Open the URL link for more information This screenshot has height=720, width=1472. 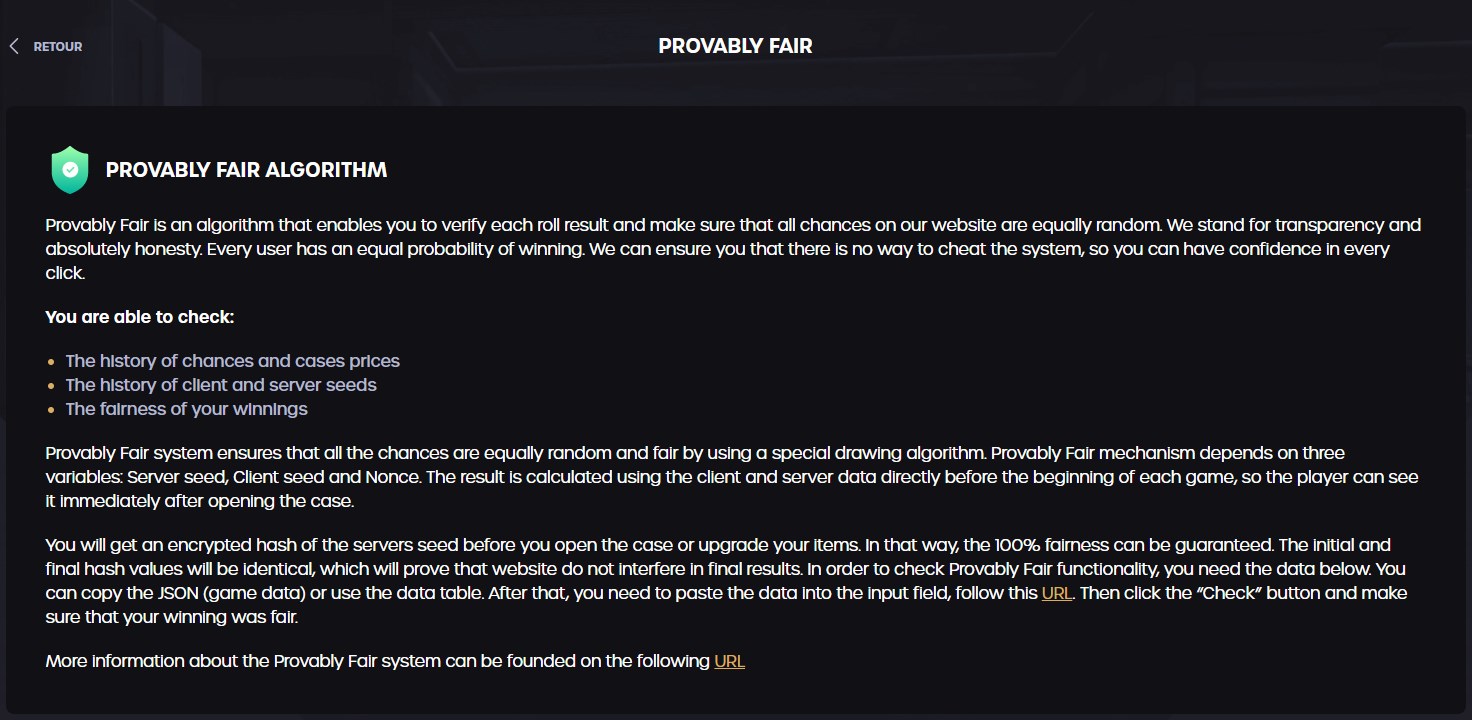(x=729, y=661)
